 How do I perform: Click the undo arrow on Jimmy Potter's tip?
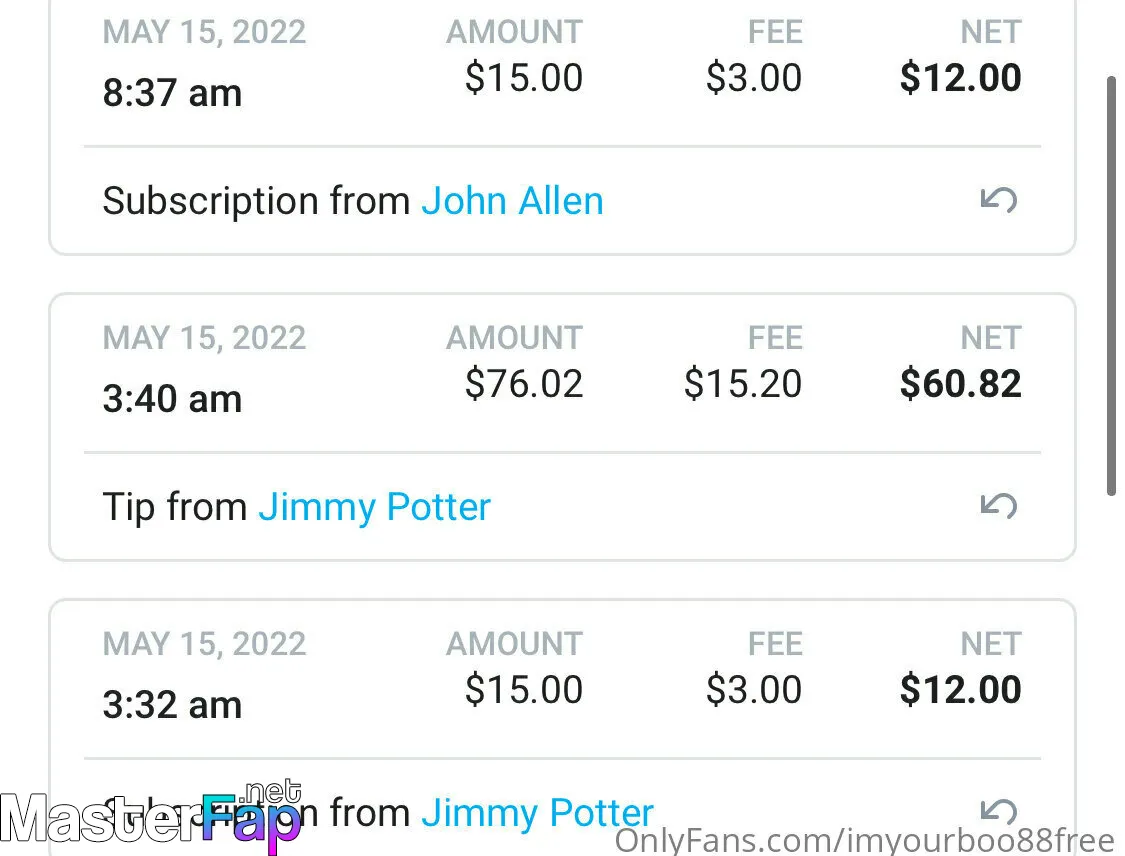click(x=999, y=506)
